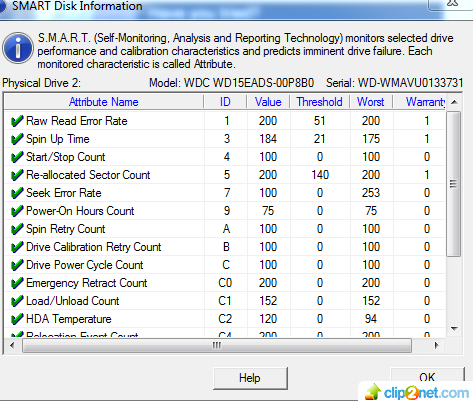
Task: Select the Seek Error Rate row
Action: click(225, 193)
